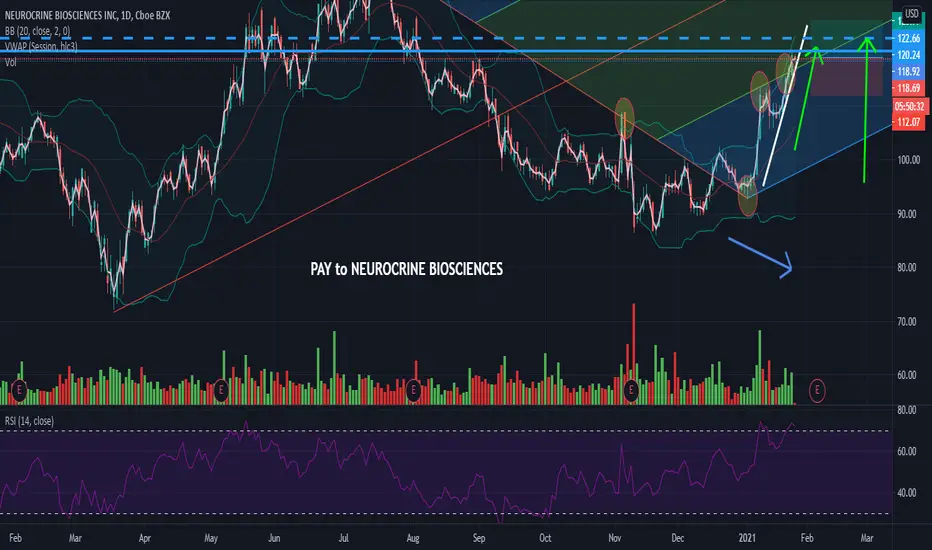This screenshot has height=550, width=932.
Task: Click the earnings E marker above May
Action: pyautogui.click(x=221, y=391)
